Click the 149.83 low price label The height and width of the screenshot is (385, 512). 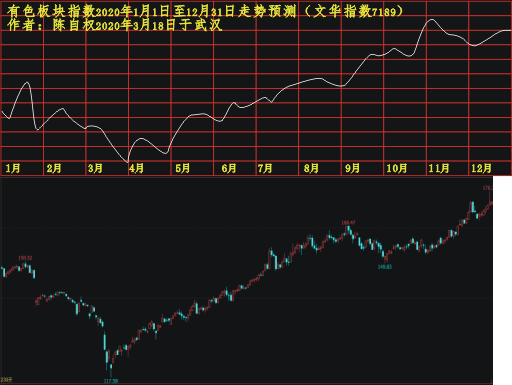385,267
